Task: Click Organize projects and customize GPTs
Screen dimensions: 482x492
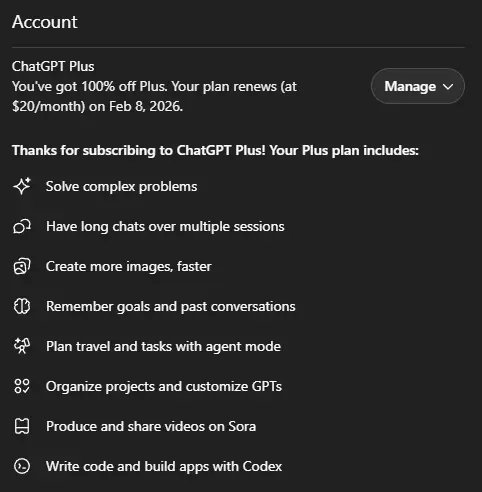Action: (x=164, y=387)
